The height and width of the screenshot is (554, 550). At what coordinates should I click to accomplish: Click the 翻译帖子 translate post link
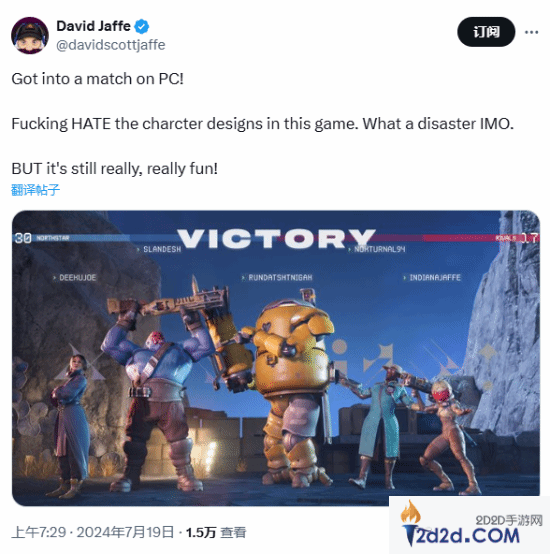[35, 190]
